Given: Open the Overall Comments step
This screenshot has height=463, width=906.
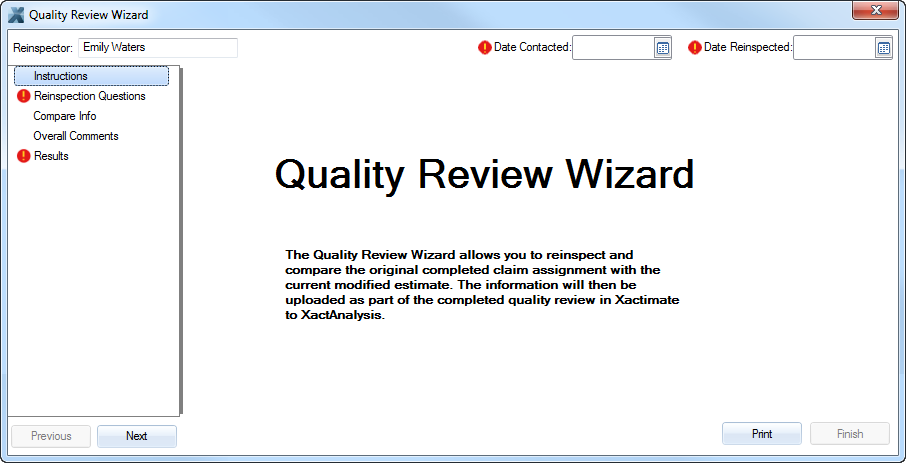Looking at the screenshot, I should [x=76, y=136].
